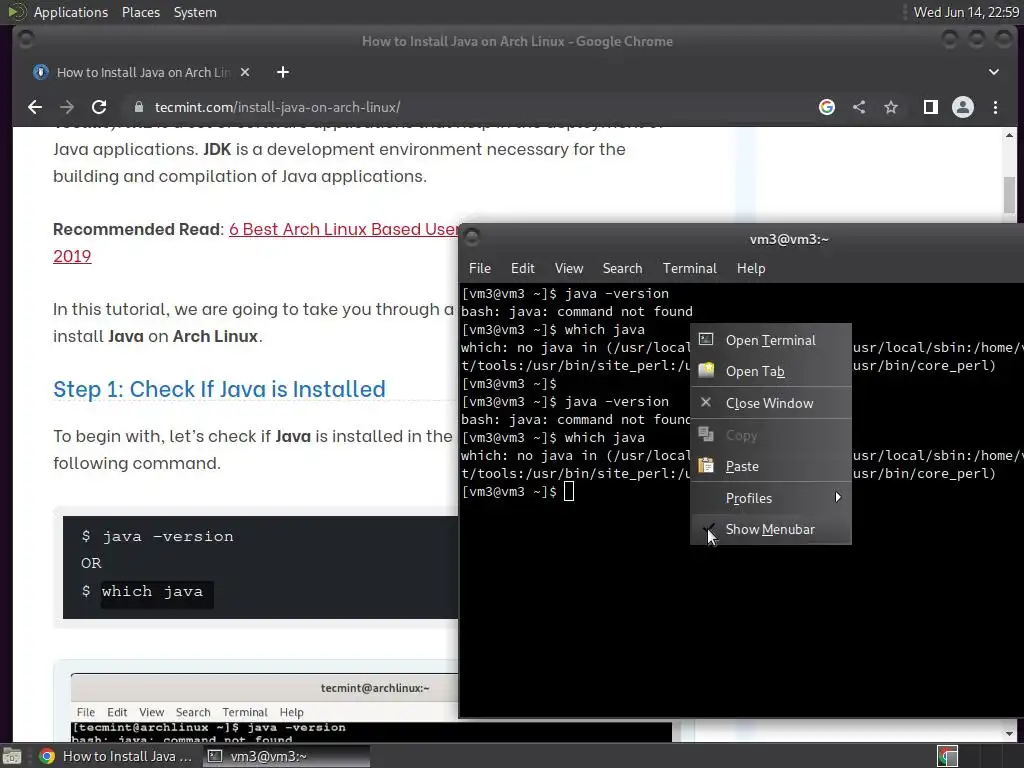Click the '6 Best Arch Linux Based' link
This screenshot has height=768, width=1024.
pyautogui.click(x=344, y=229)
